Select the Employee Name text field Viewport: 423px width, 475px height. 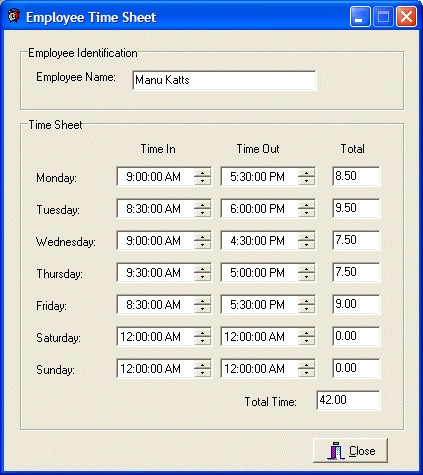tap(224, 80)
